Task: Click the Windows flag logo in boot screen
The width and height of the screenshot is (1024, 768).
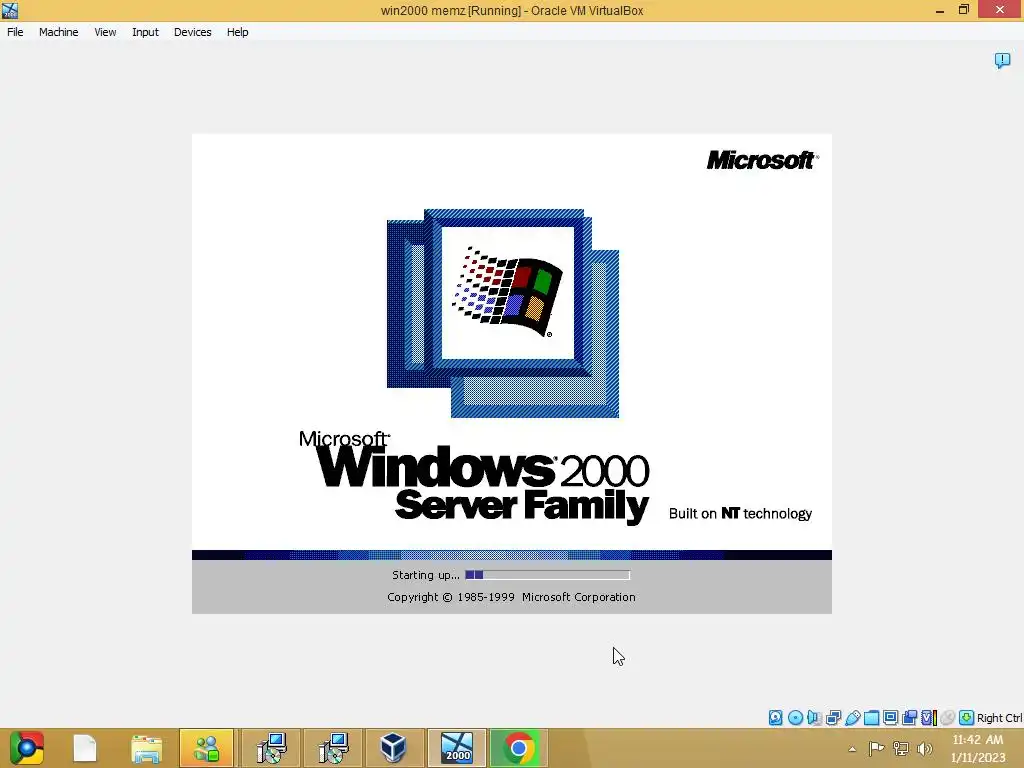Action: pyautogui.click(x=507, y=292)
